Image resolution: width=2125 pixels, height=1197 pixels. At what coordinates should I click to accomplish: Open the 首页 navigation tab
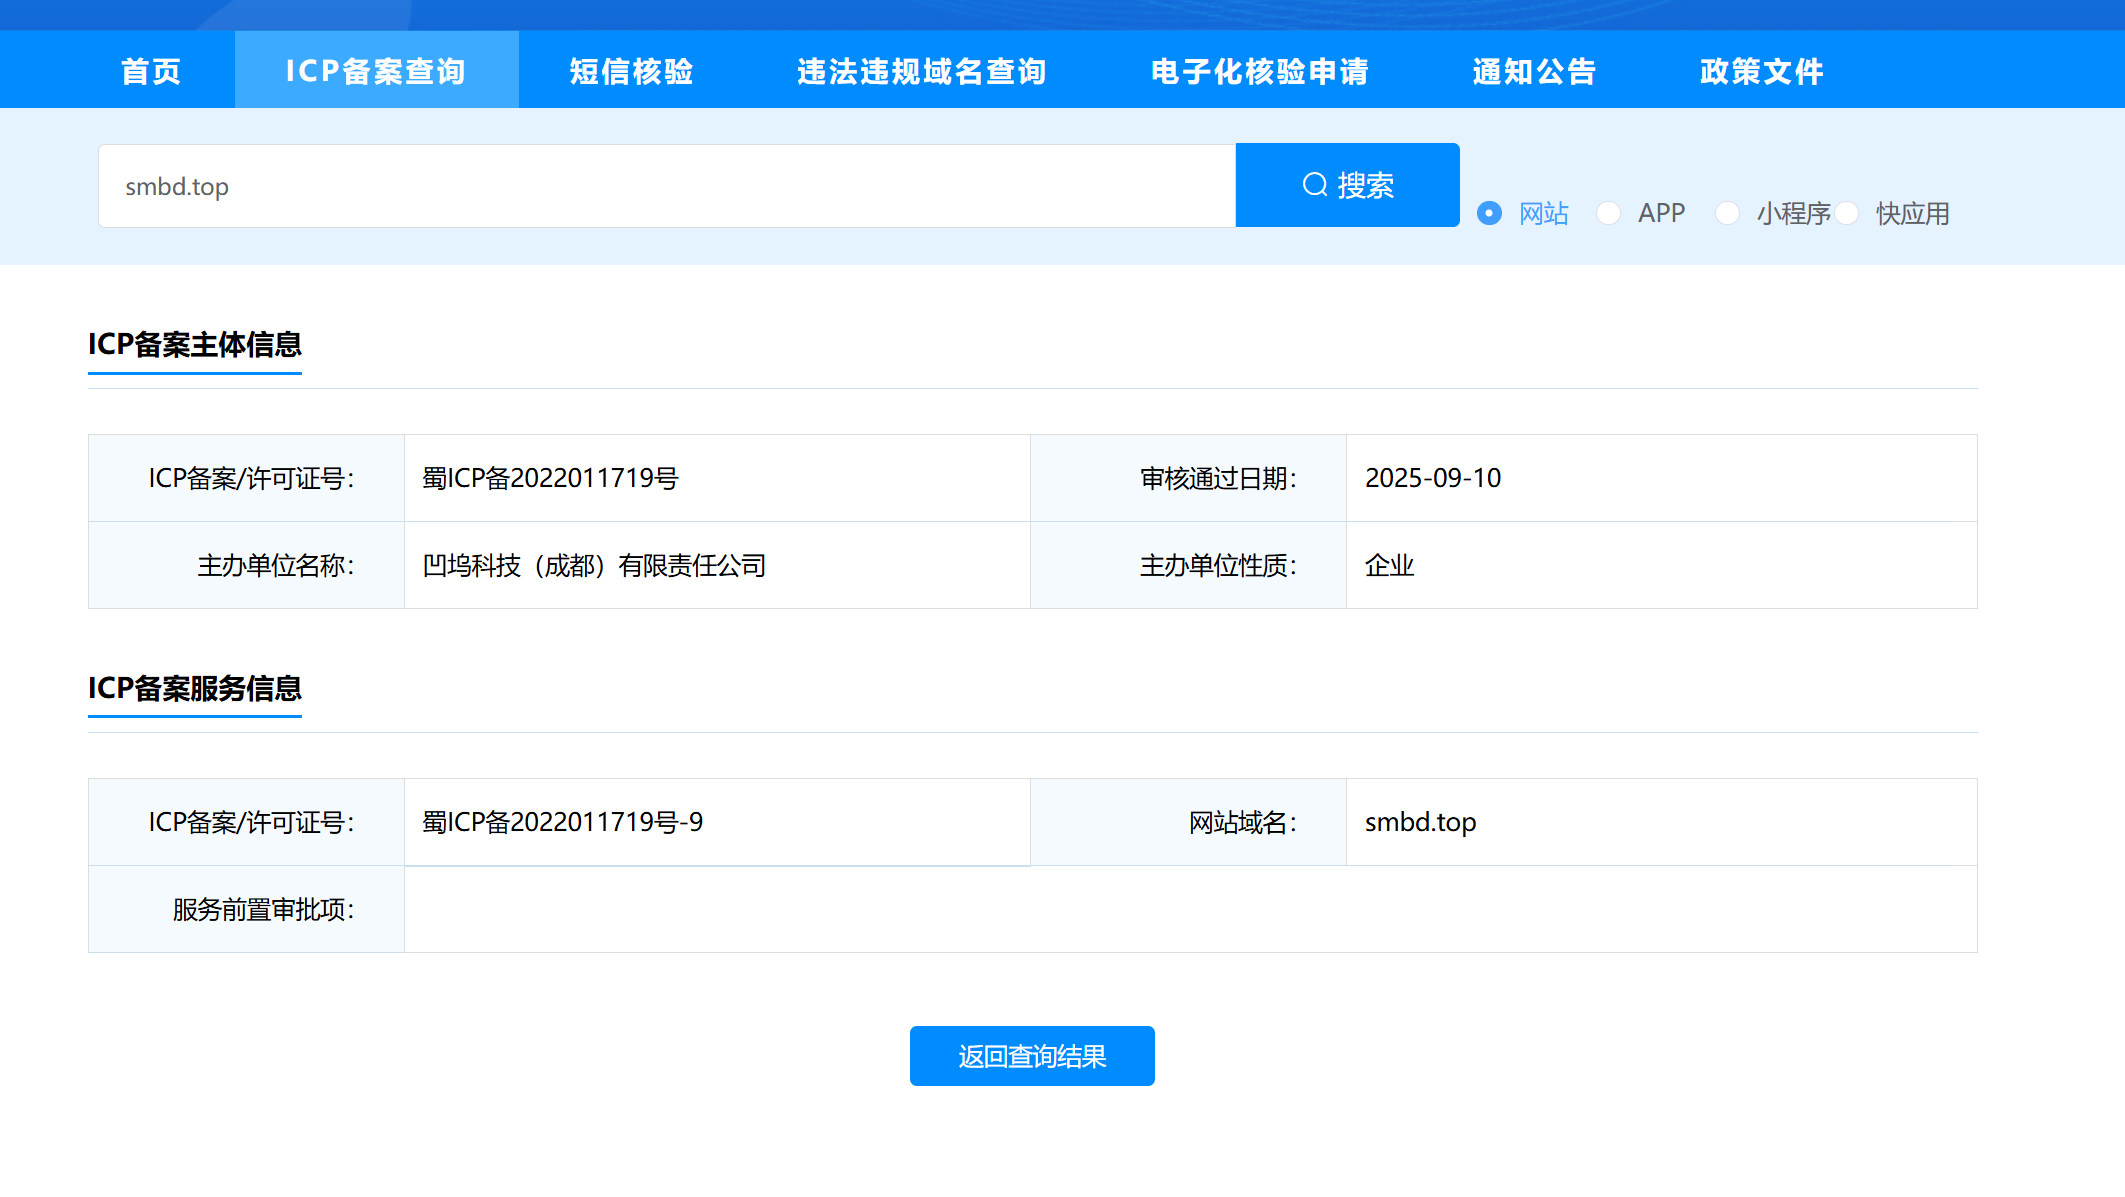tap(151, 71)
